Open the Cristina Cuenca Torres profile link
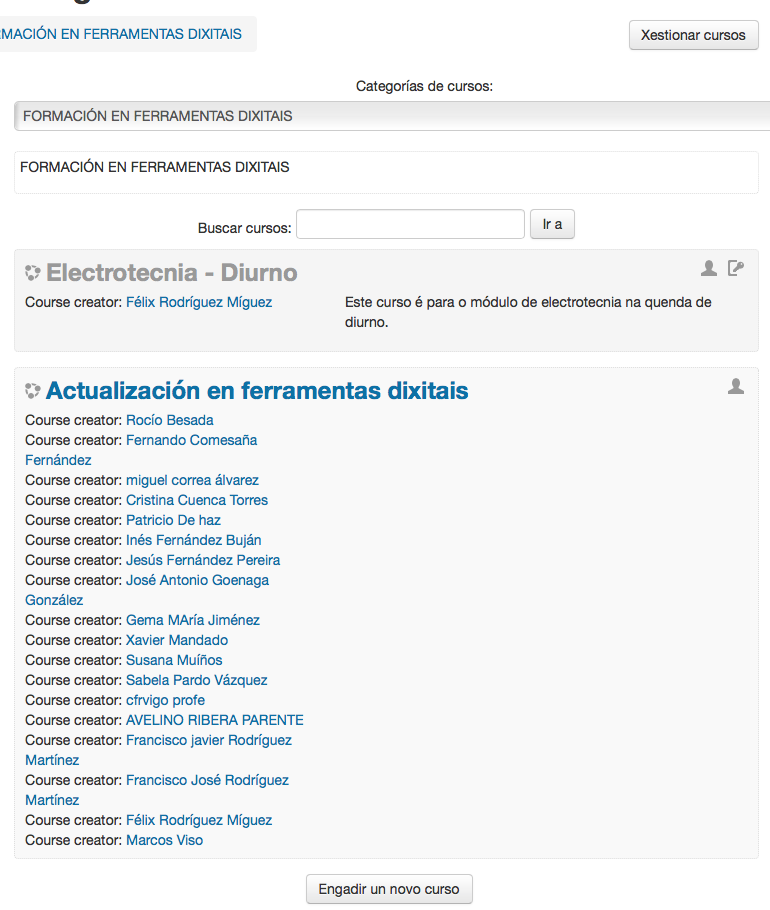The height and width of the screenshot is (910, 770). pyautogui.click(x=196, y=500)
